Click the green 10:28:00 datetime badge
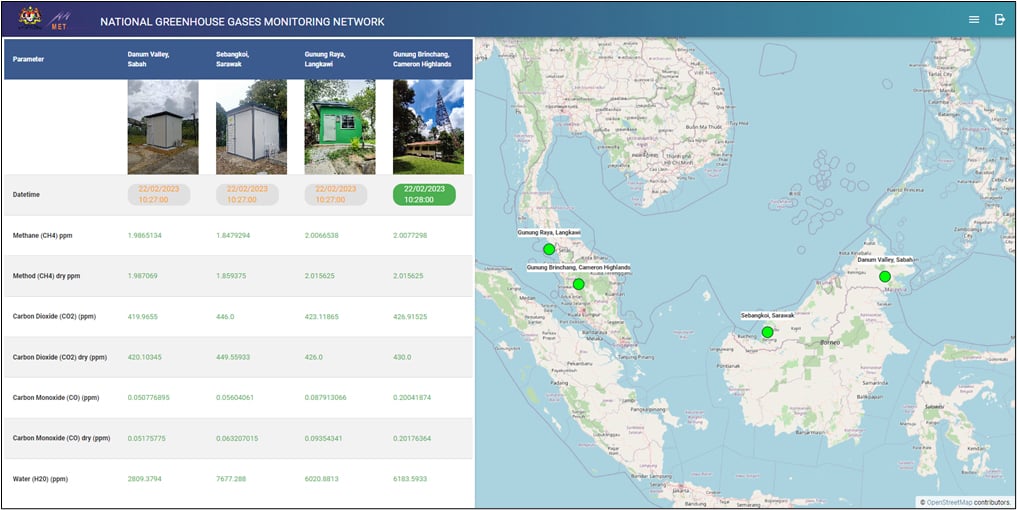Image resolution: width=1017 pixels, height=510 pixels. (x=424, y=194)
